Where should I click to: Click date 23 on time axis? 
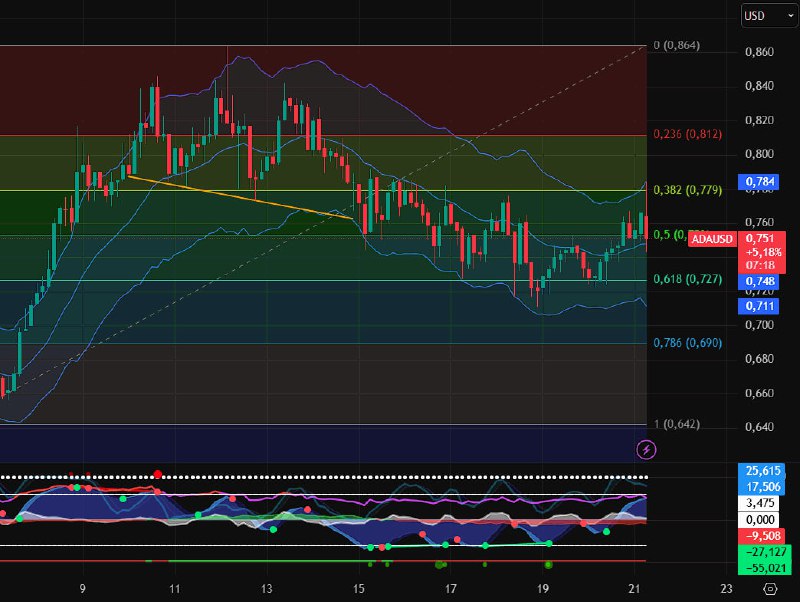tap(727, 589)
